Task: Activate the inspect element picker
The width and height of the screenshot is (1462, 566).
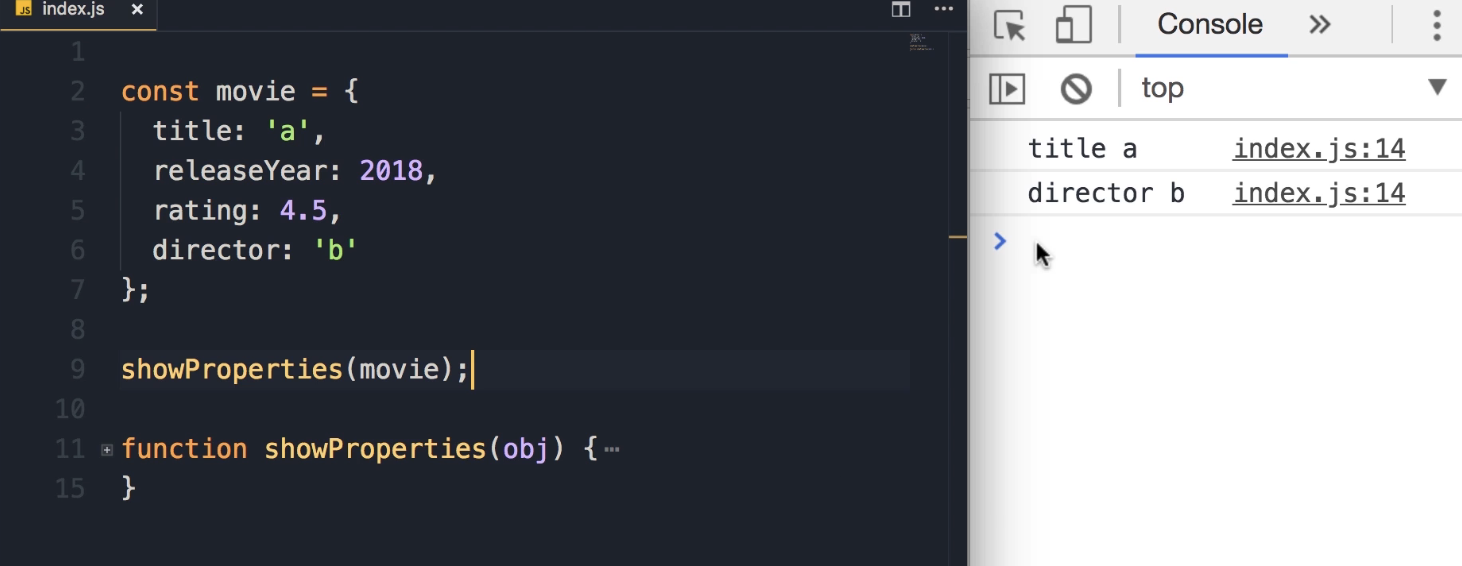Action: [1010, 25]
